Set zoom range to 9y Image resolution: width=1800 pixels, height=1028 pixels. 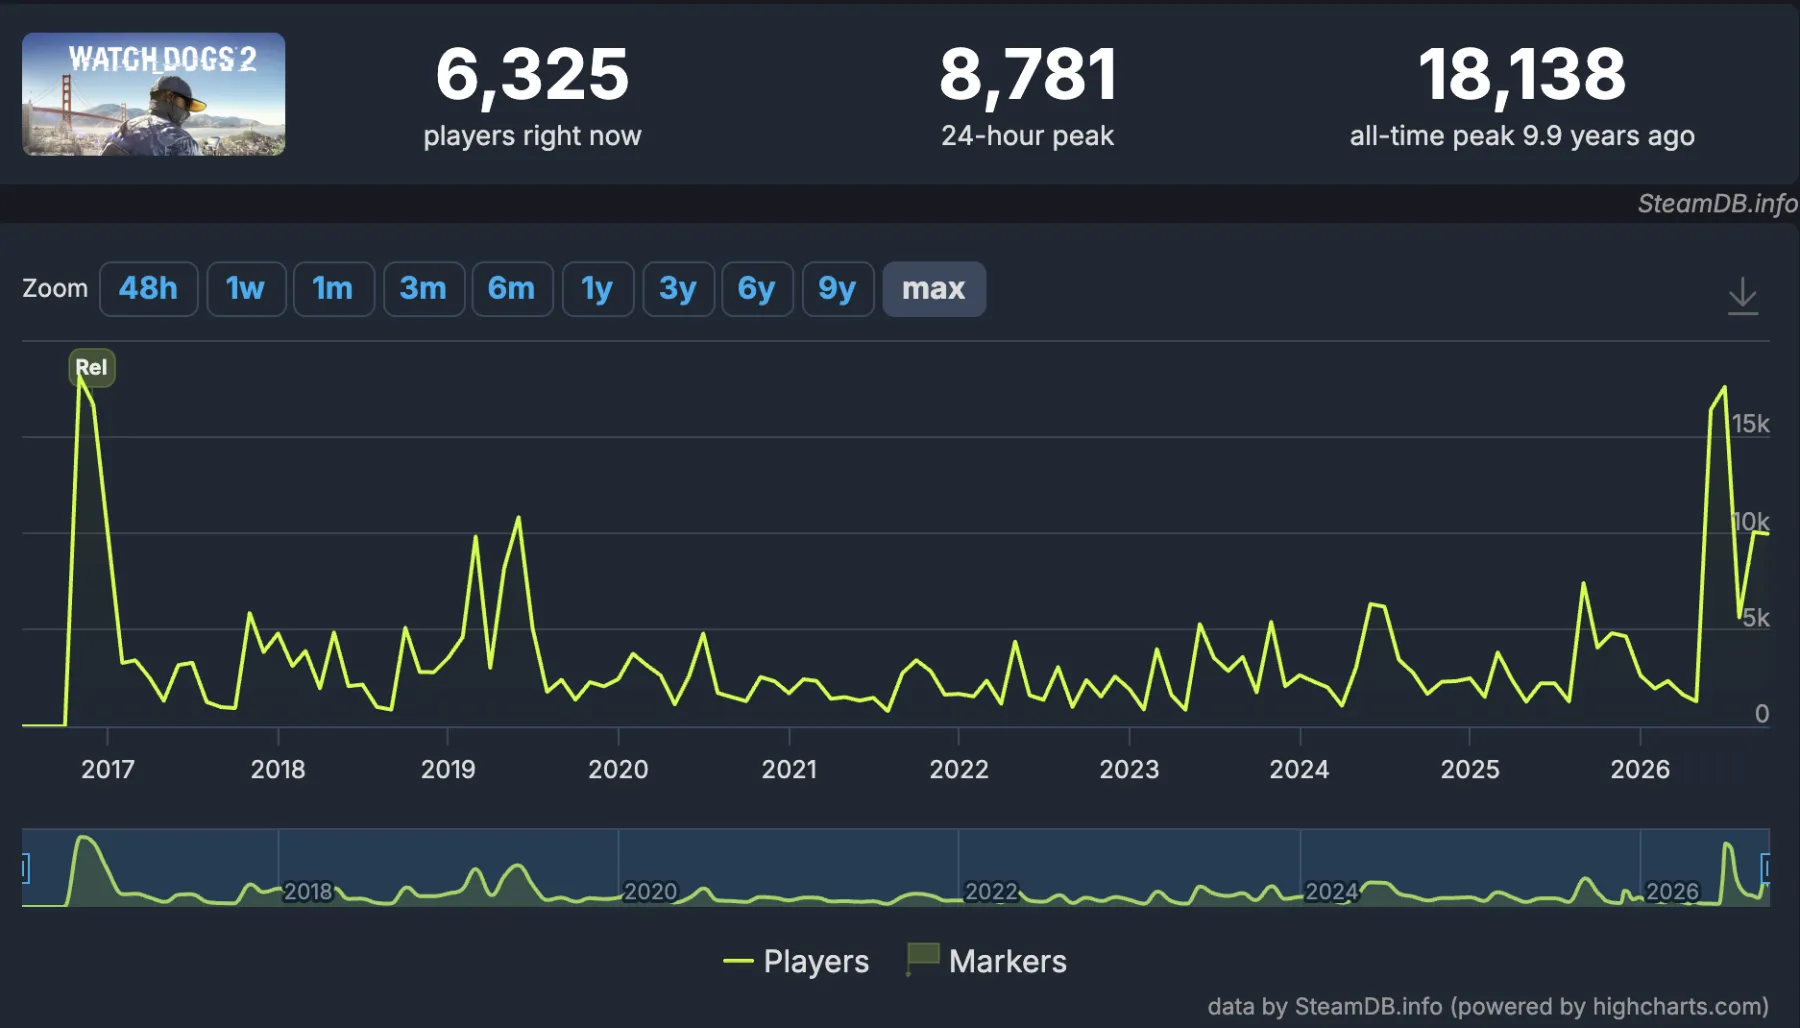(838, 289)
